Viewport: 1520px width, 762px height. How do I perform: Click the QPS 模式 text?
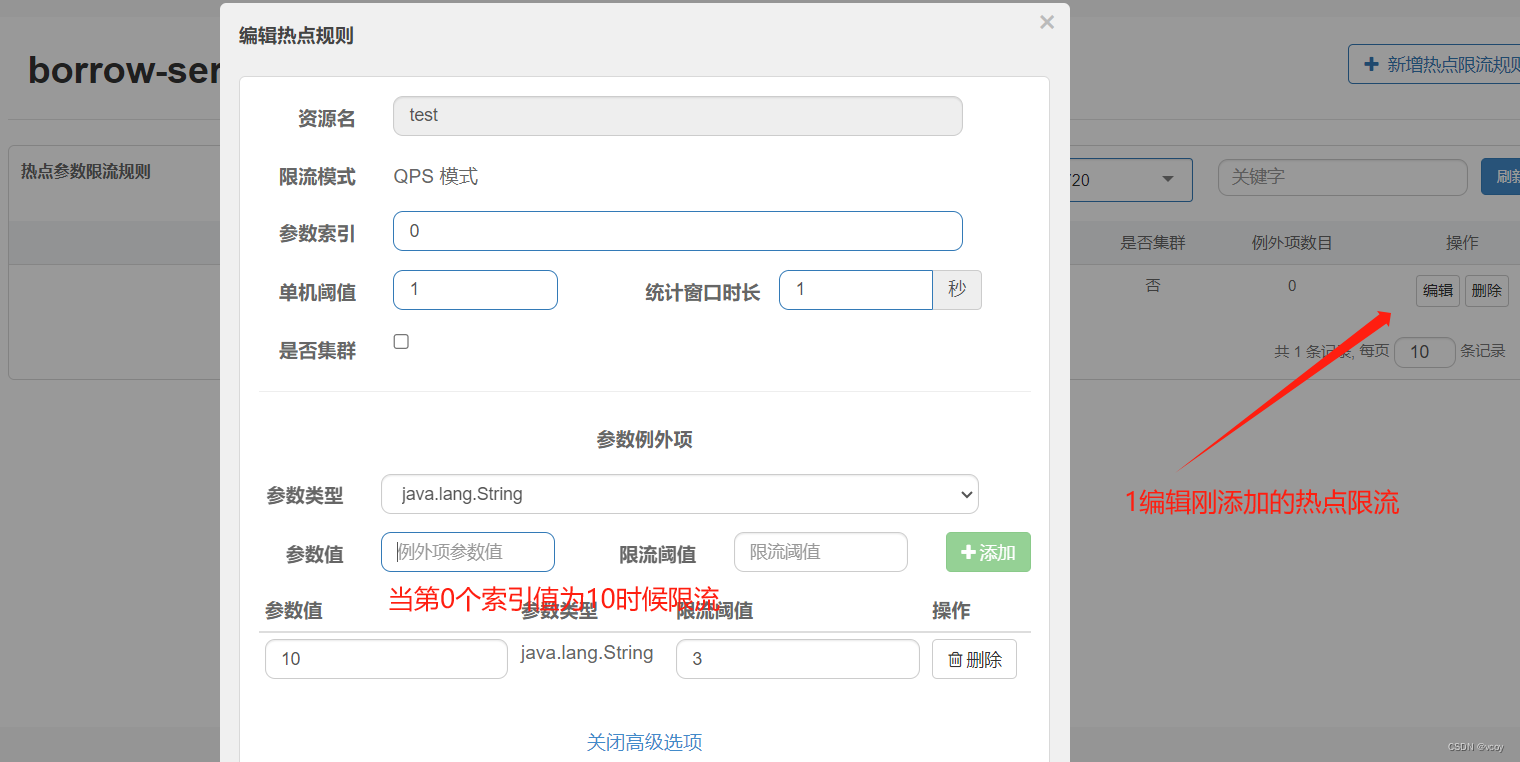point(436,177)
